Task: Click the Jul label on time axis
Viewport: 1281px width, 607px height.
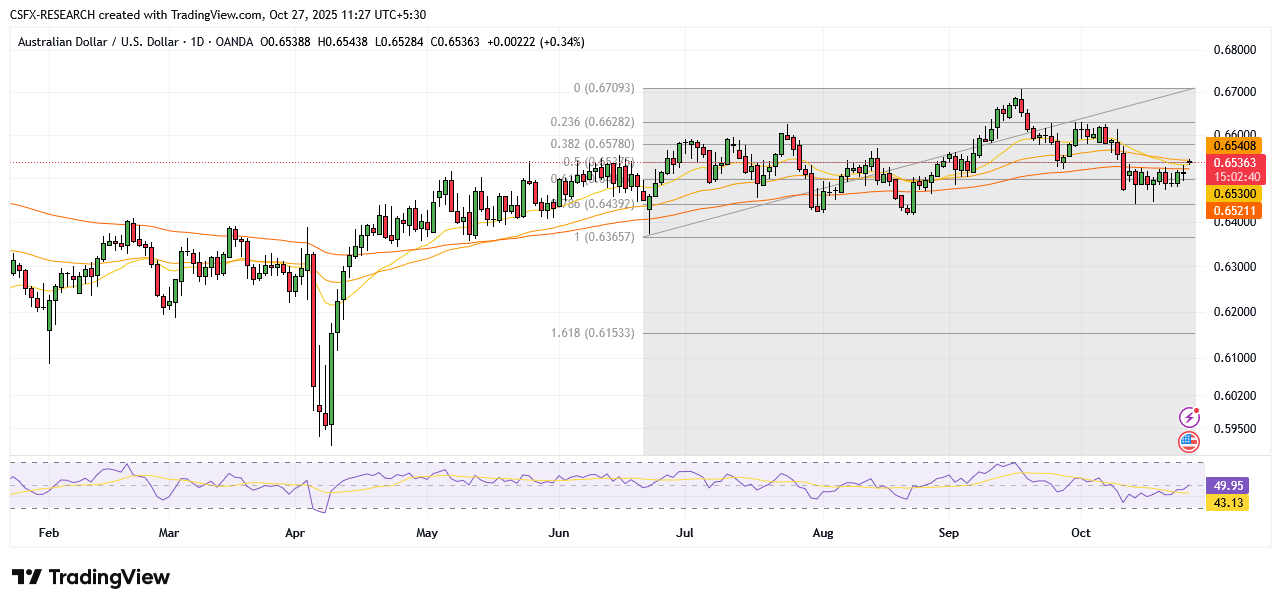Action: point(686,534)
